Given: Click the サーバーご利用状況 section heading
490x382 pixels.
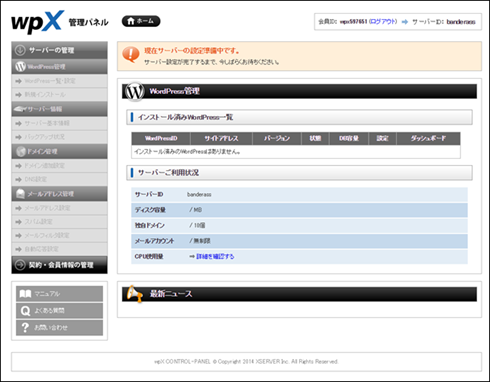Looking at the screenshot, I should click(x=299, y=173).
